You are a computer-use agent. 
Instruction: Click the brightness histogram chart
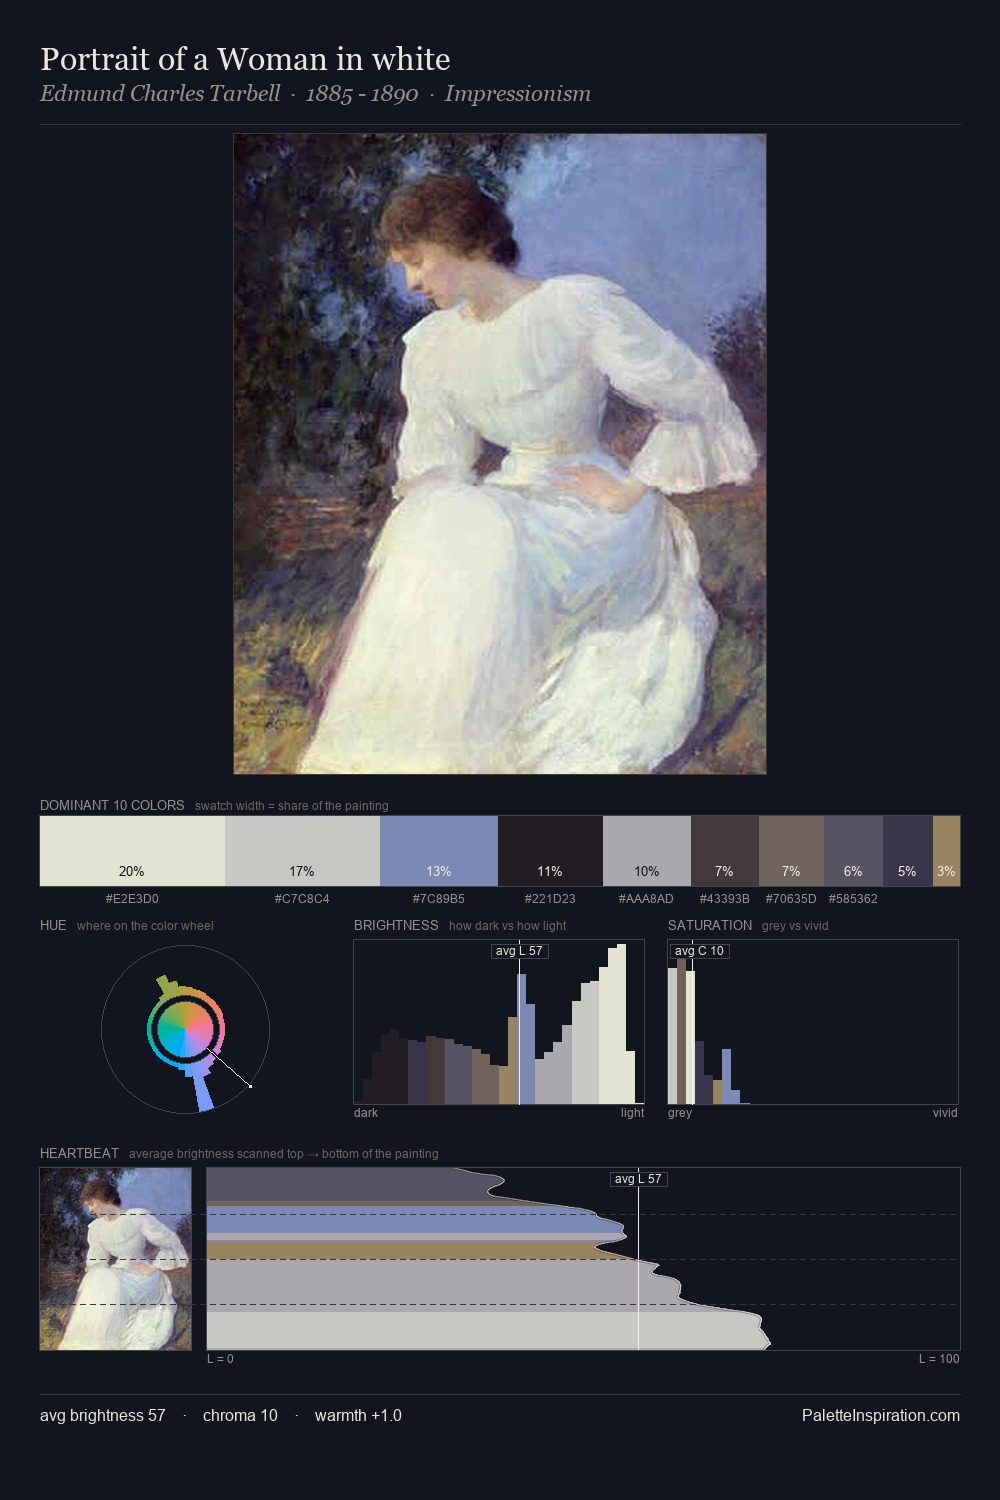click(x=499, y=1022)
